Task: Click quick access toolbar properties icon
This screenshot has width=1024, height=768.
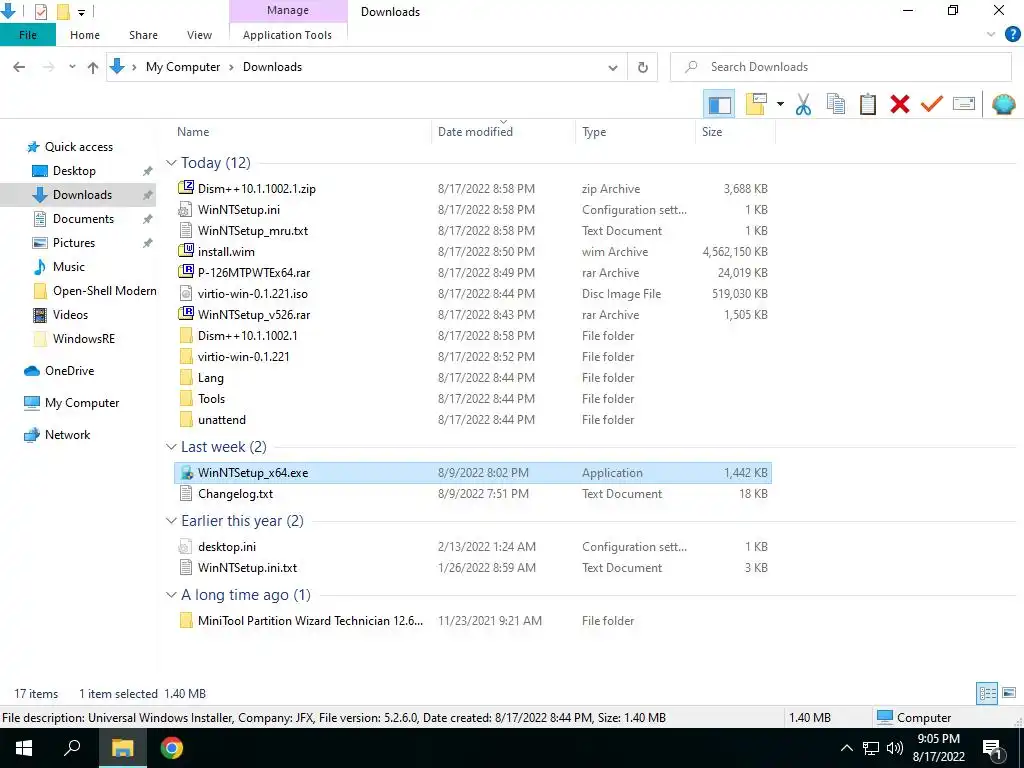Action: point(40,12)
